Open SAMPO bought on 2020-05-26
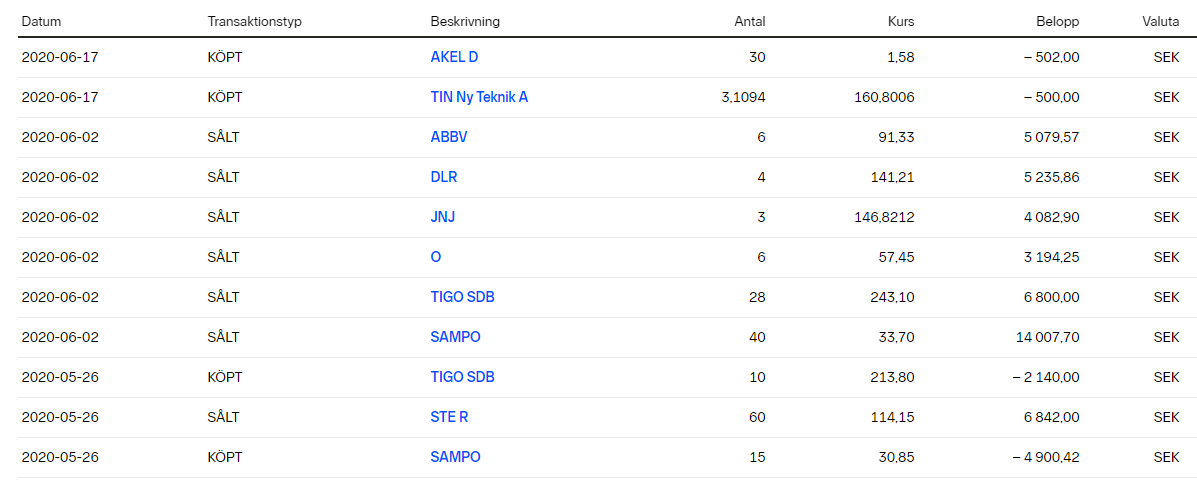 pyautogui.click(x=456, y=457)
